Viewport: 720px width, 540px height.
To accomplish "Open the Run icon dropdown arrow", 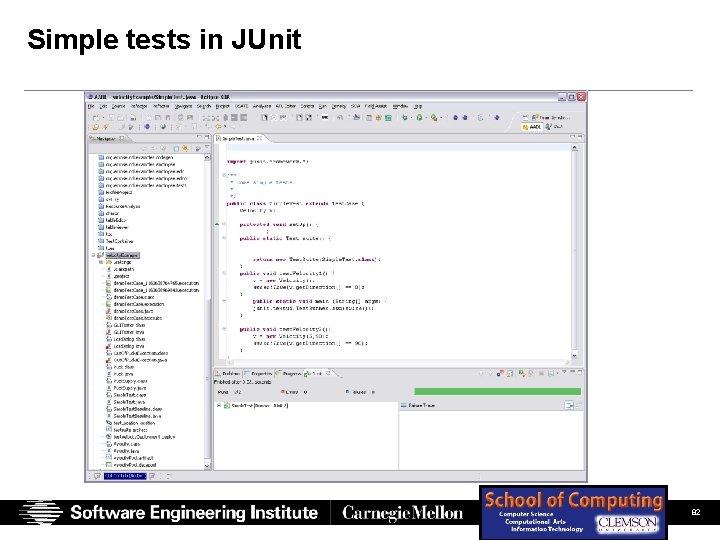I will pyautogui.click(x=426, y=118).
